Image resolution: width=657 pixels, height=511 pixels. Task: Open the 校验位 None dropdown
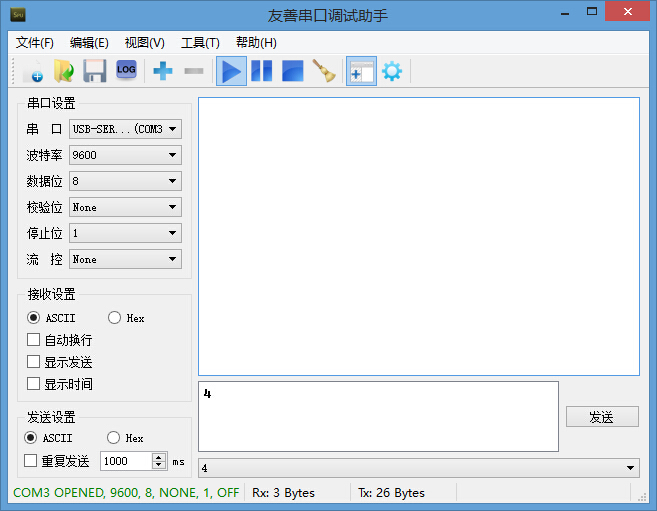(x=125, y=207)
